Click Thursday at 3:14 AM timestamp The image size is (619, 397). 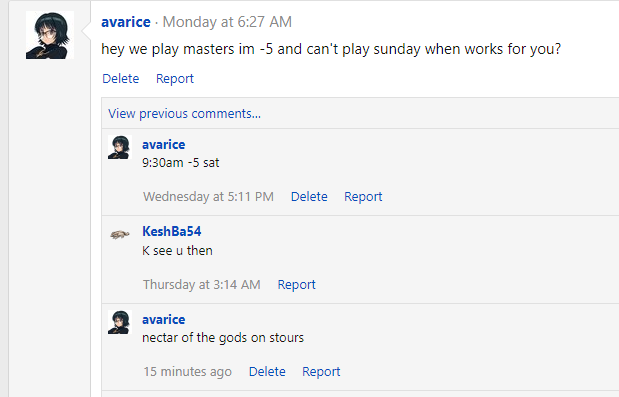[202, 285]
